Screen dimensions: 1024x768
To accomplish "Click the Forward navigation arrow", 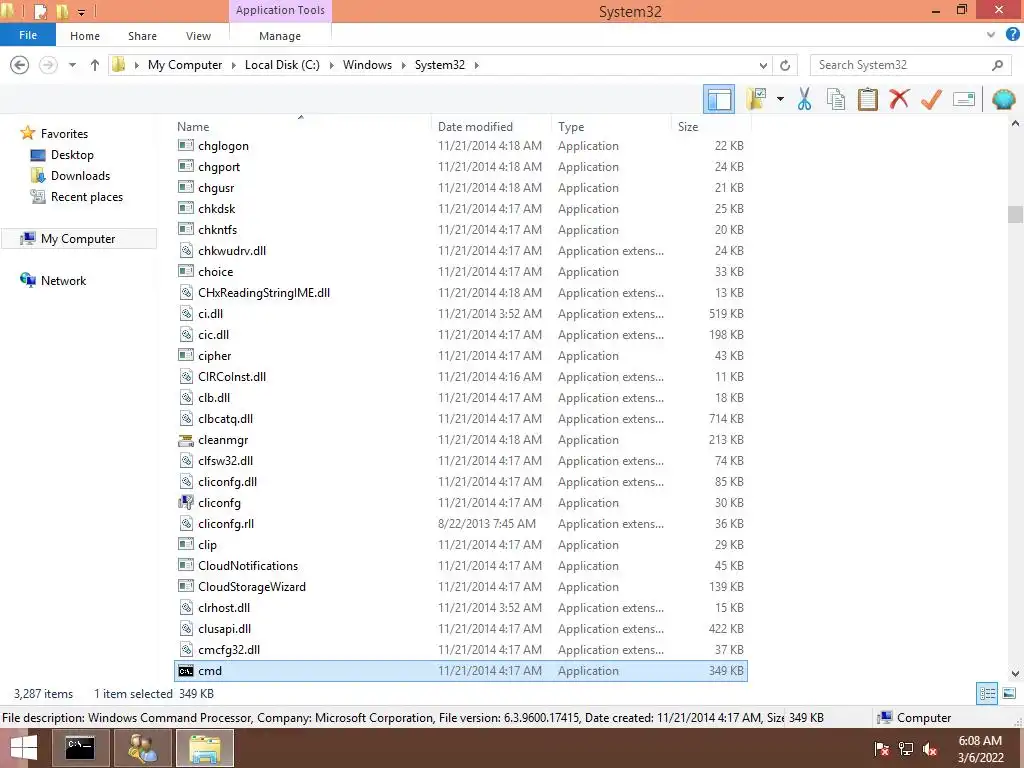I will click(x=48, y=65).
